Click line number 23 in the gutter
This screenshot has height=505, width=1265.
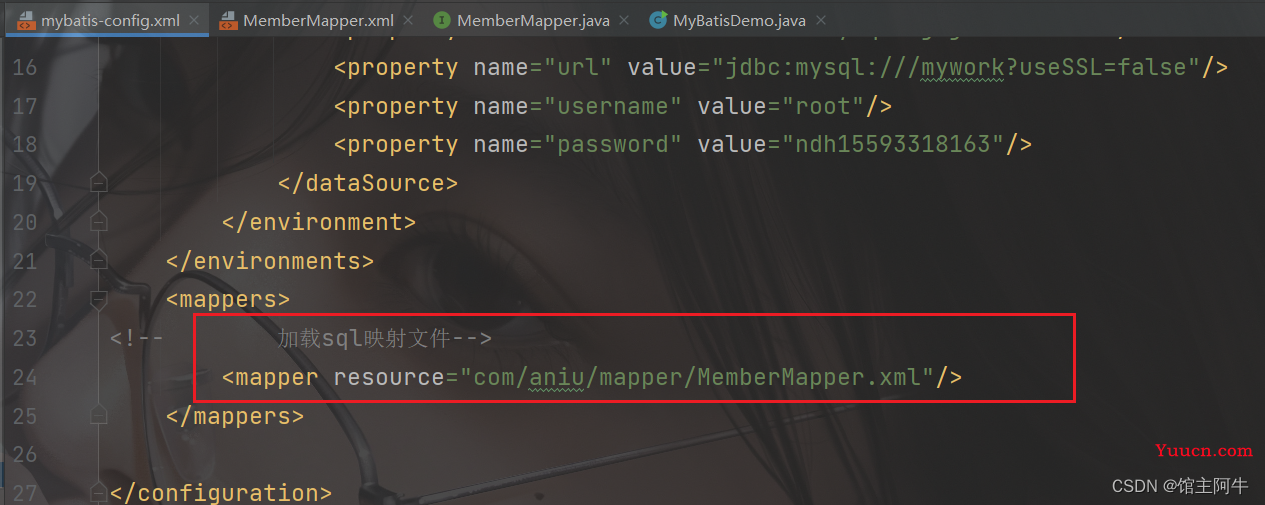click(x=25, y=338)
